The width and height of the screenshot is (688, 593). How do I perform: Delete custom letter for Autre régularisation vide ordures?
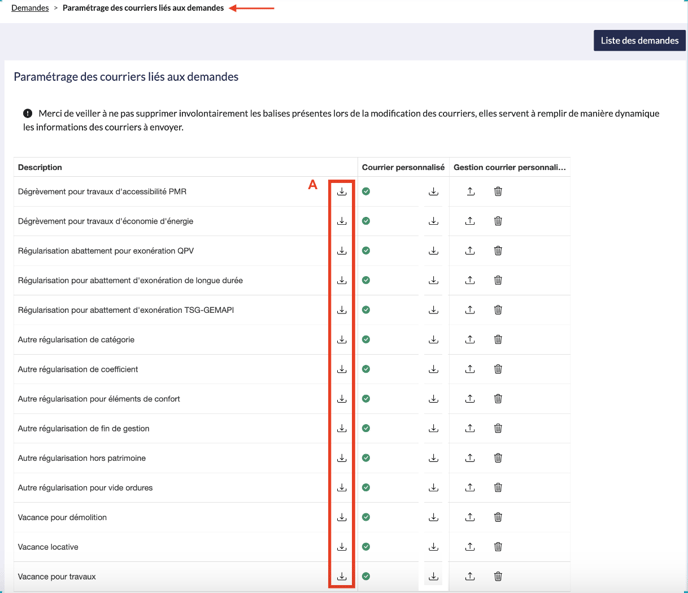498,488
